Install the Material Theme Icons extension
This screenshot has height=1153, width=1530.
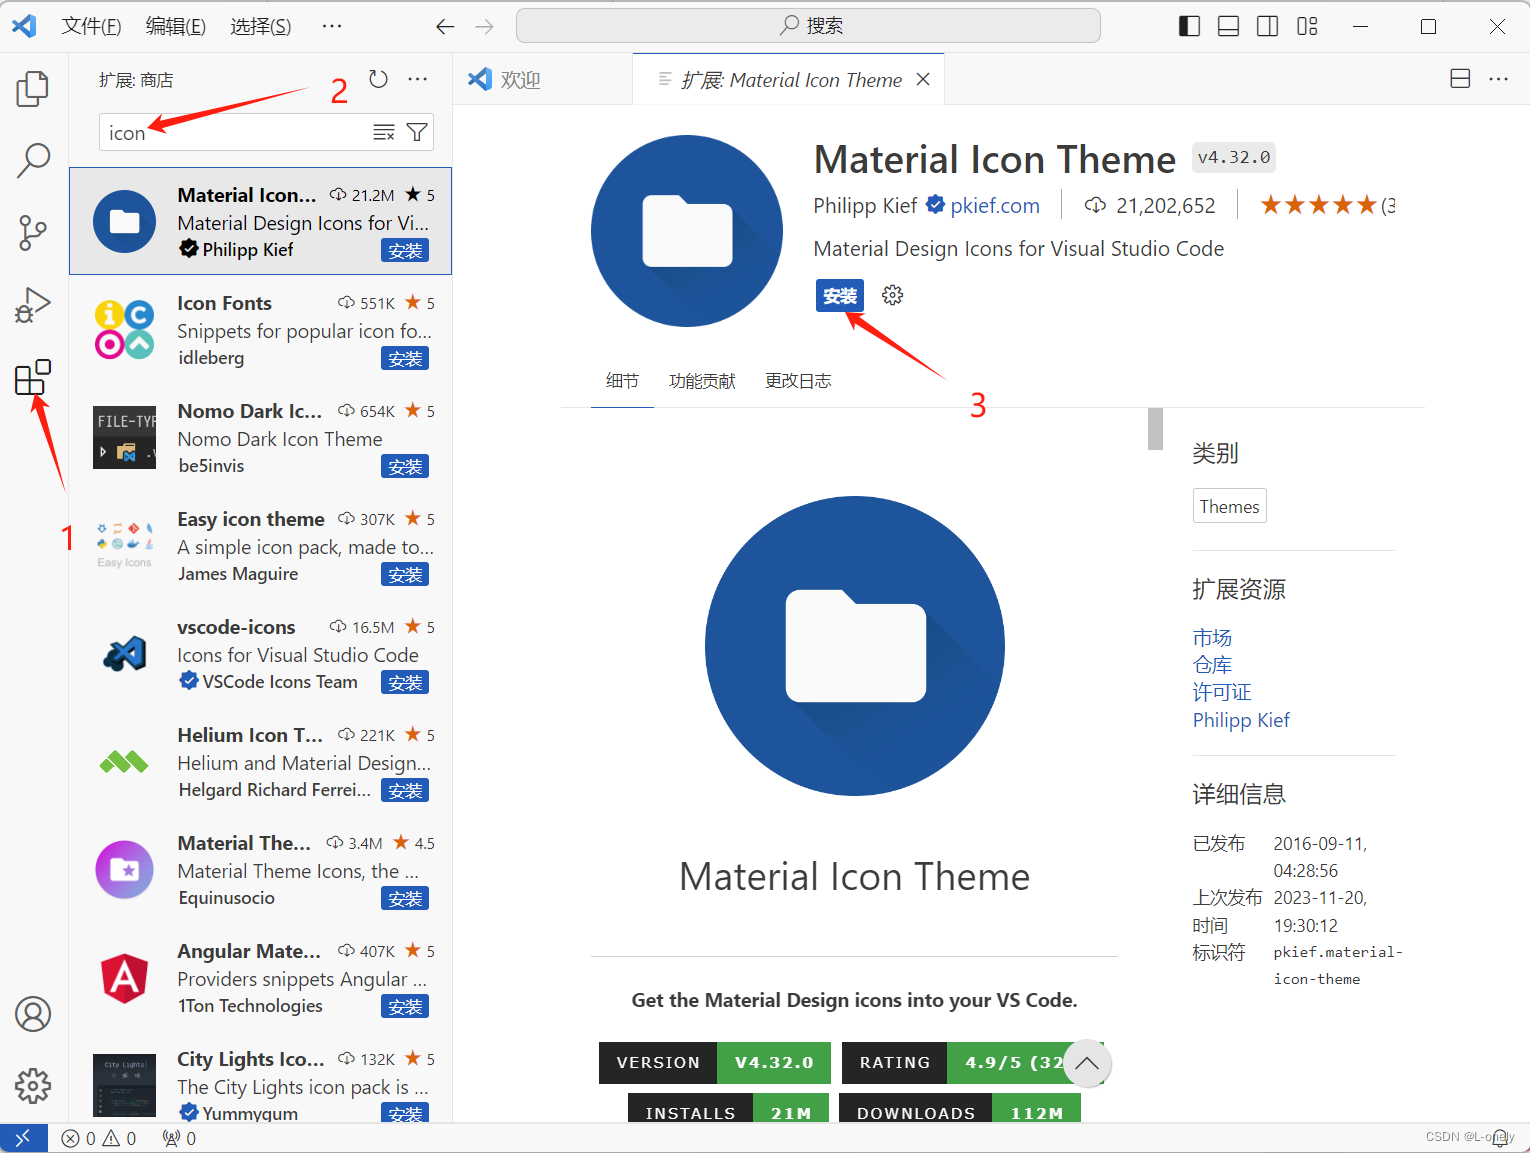[x=405, y=899]
